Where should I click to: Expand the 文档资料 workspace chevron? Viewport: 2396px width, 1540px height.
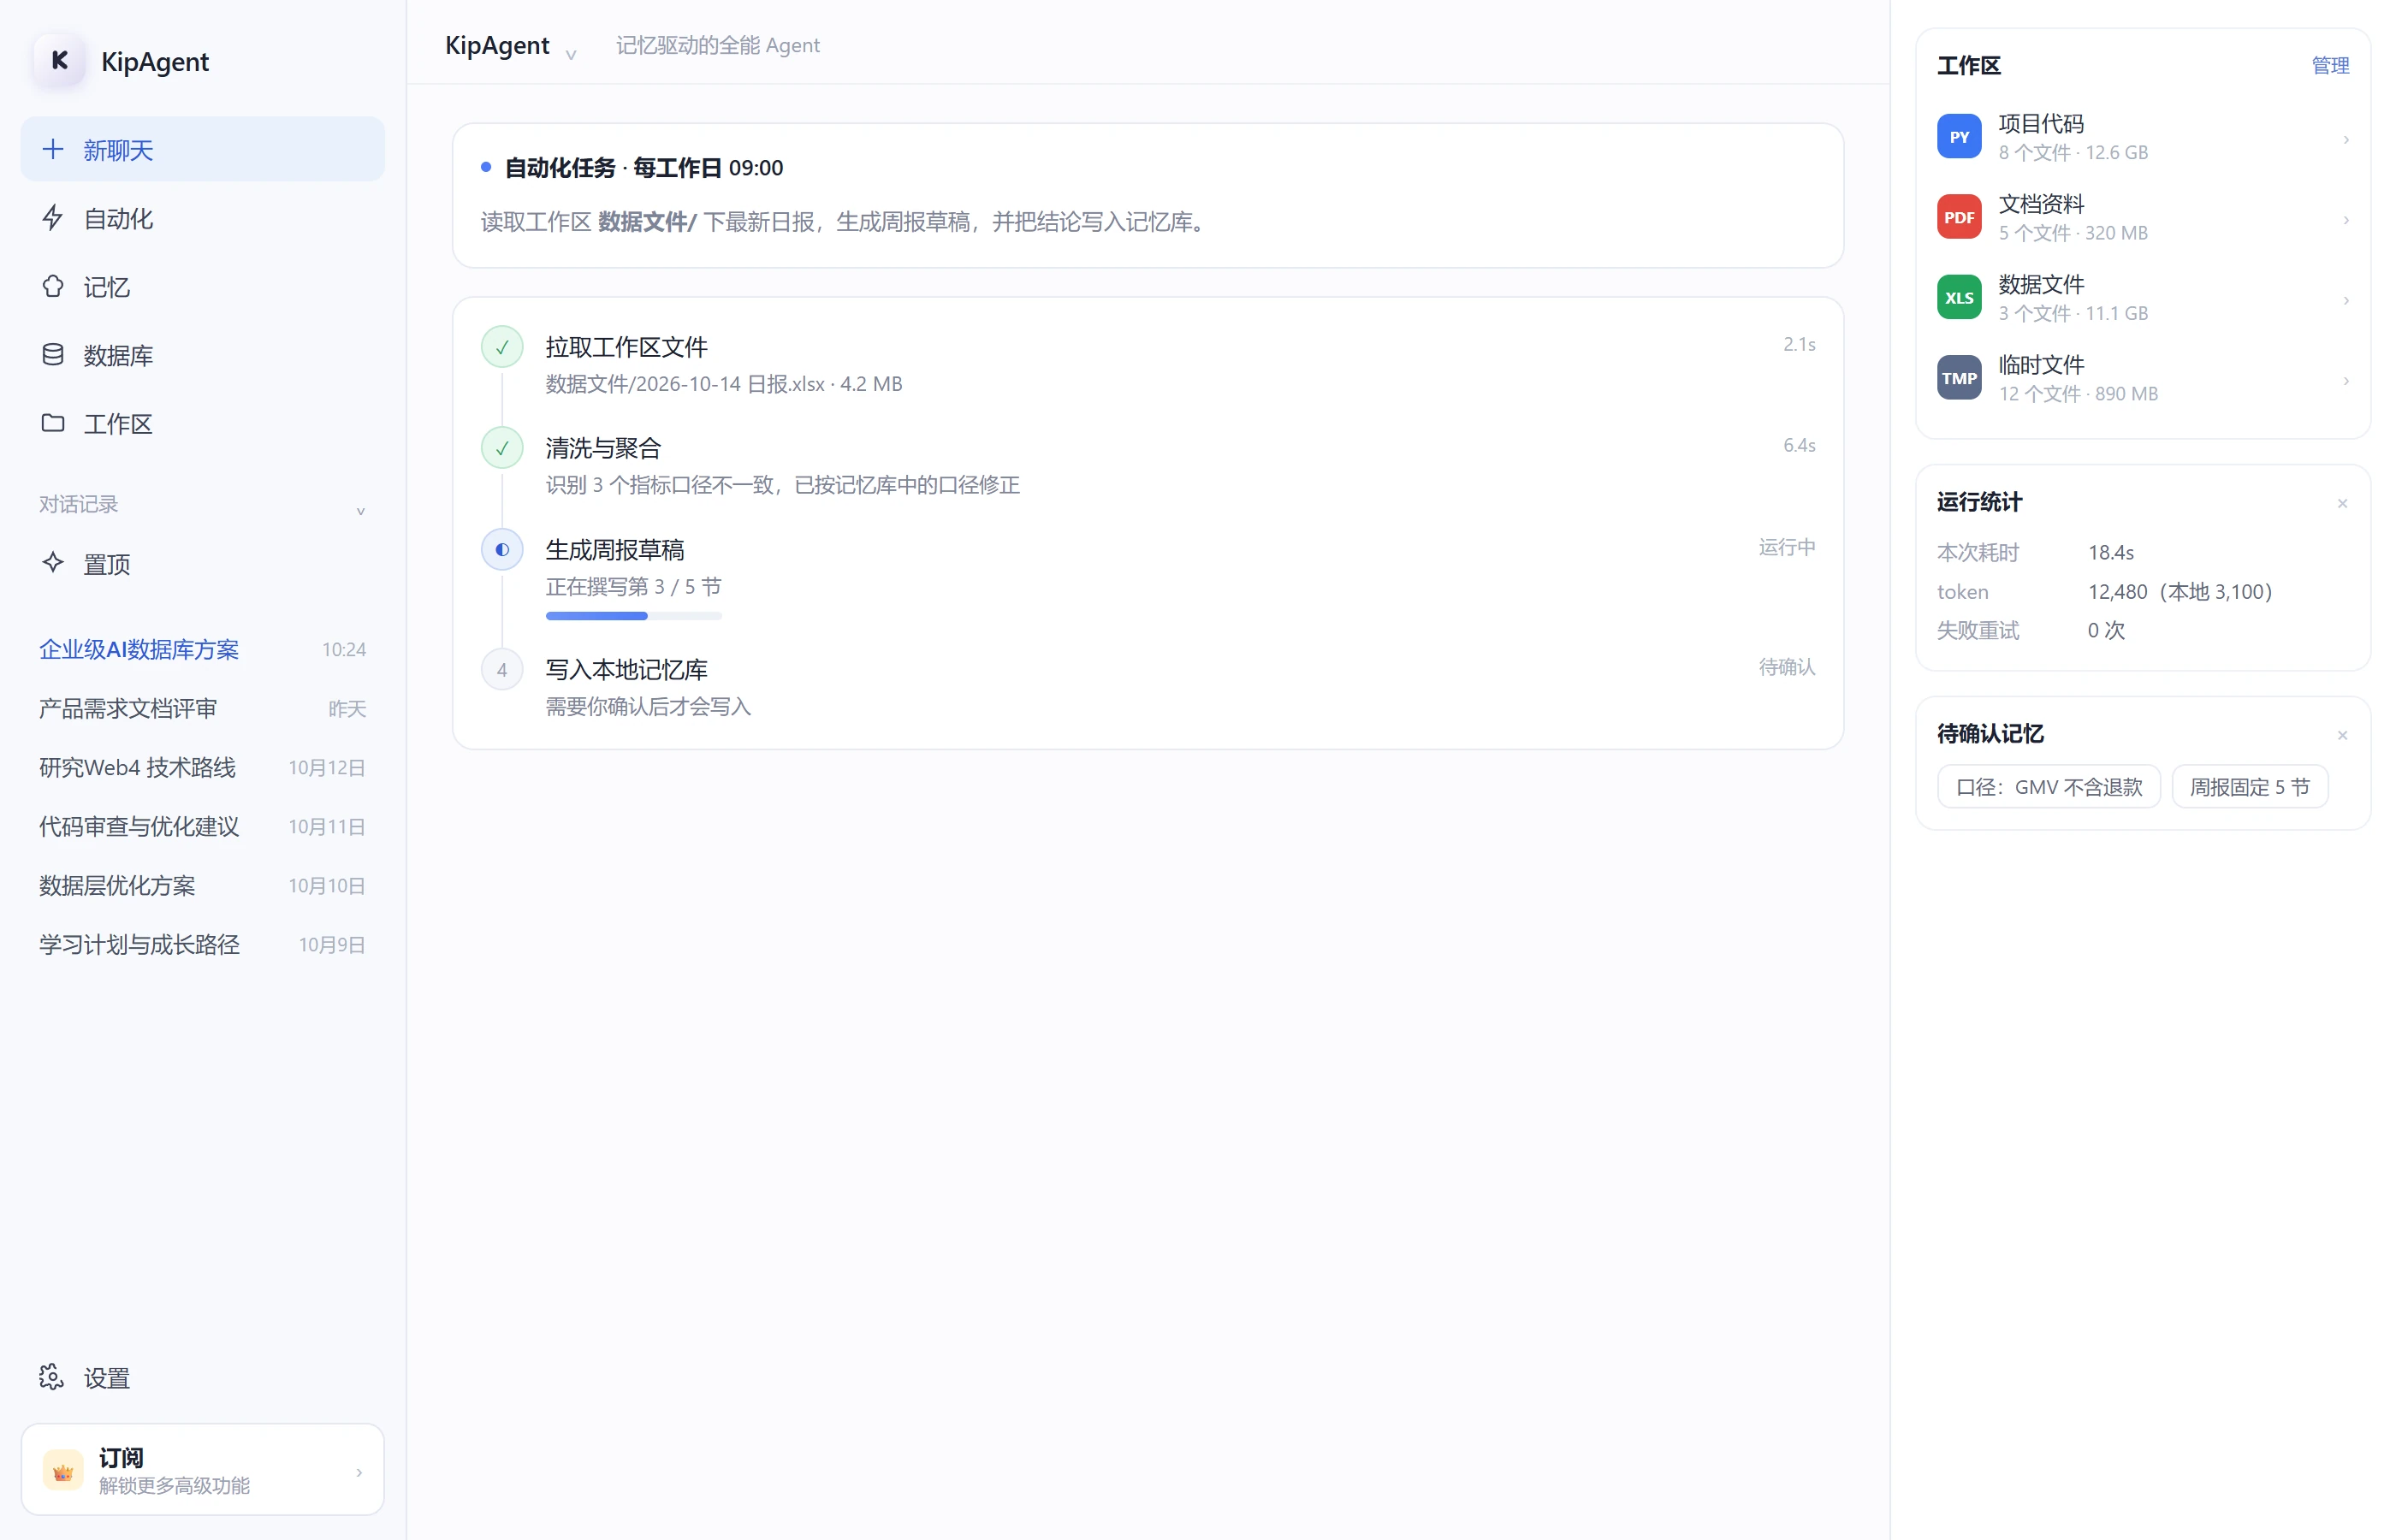tap(2345, 220)
